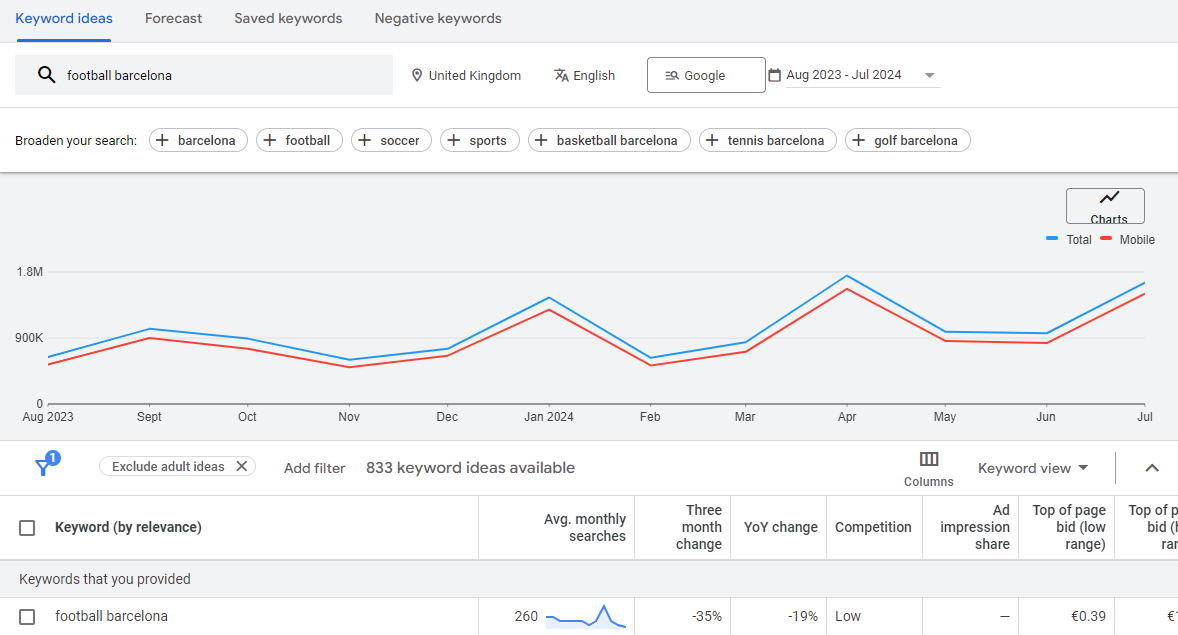Sort by the Competition column header
1178x635 pixels.
coord(873,528)
